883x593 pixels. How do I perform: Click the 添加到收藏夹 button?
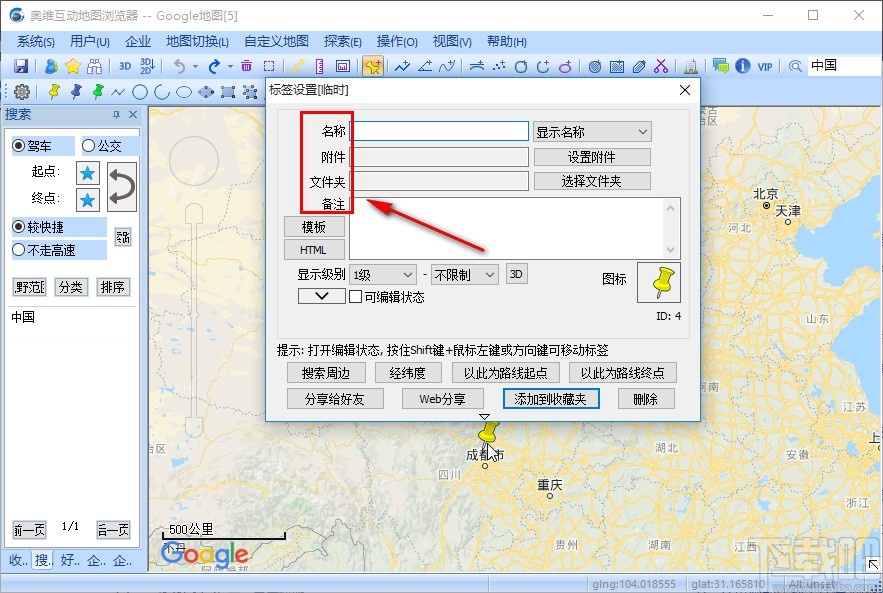(551, 399)
